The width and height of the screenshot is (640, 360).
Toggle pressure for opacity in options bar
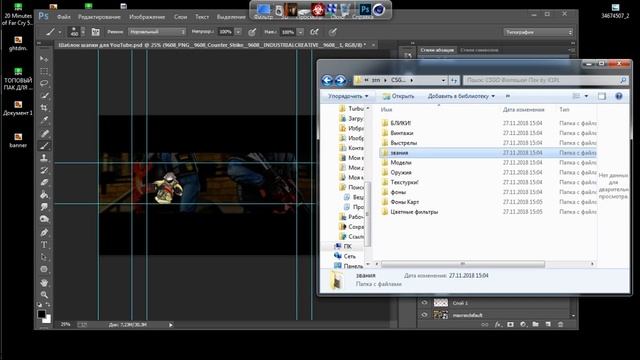click(252, 32)
